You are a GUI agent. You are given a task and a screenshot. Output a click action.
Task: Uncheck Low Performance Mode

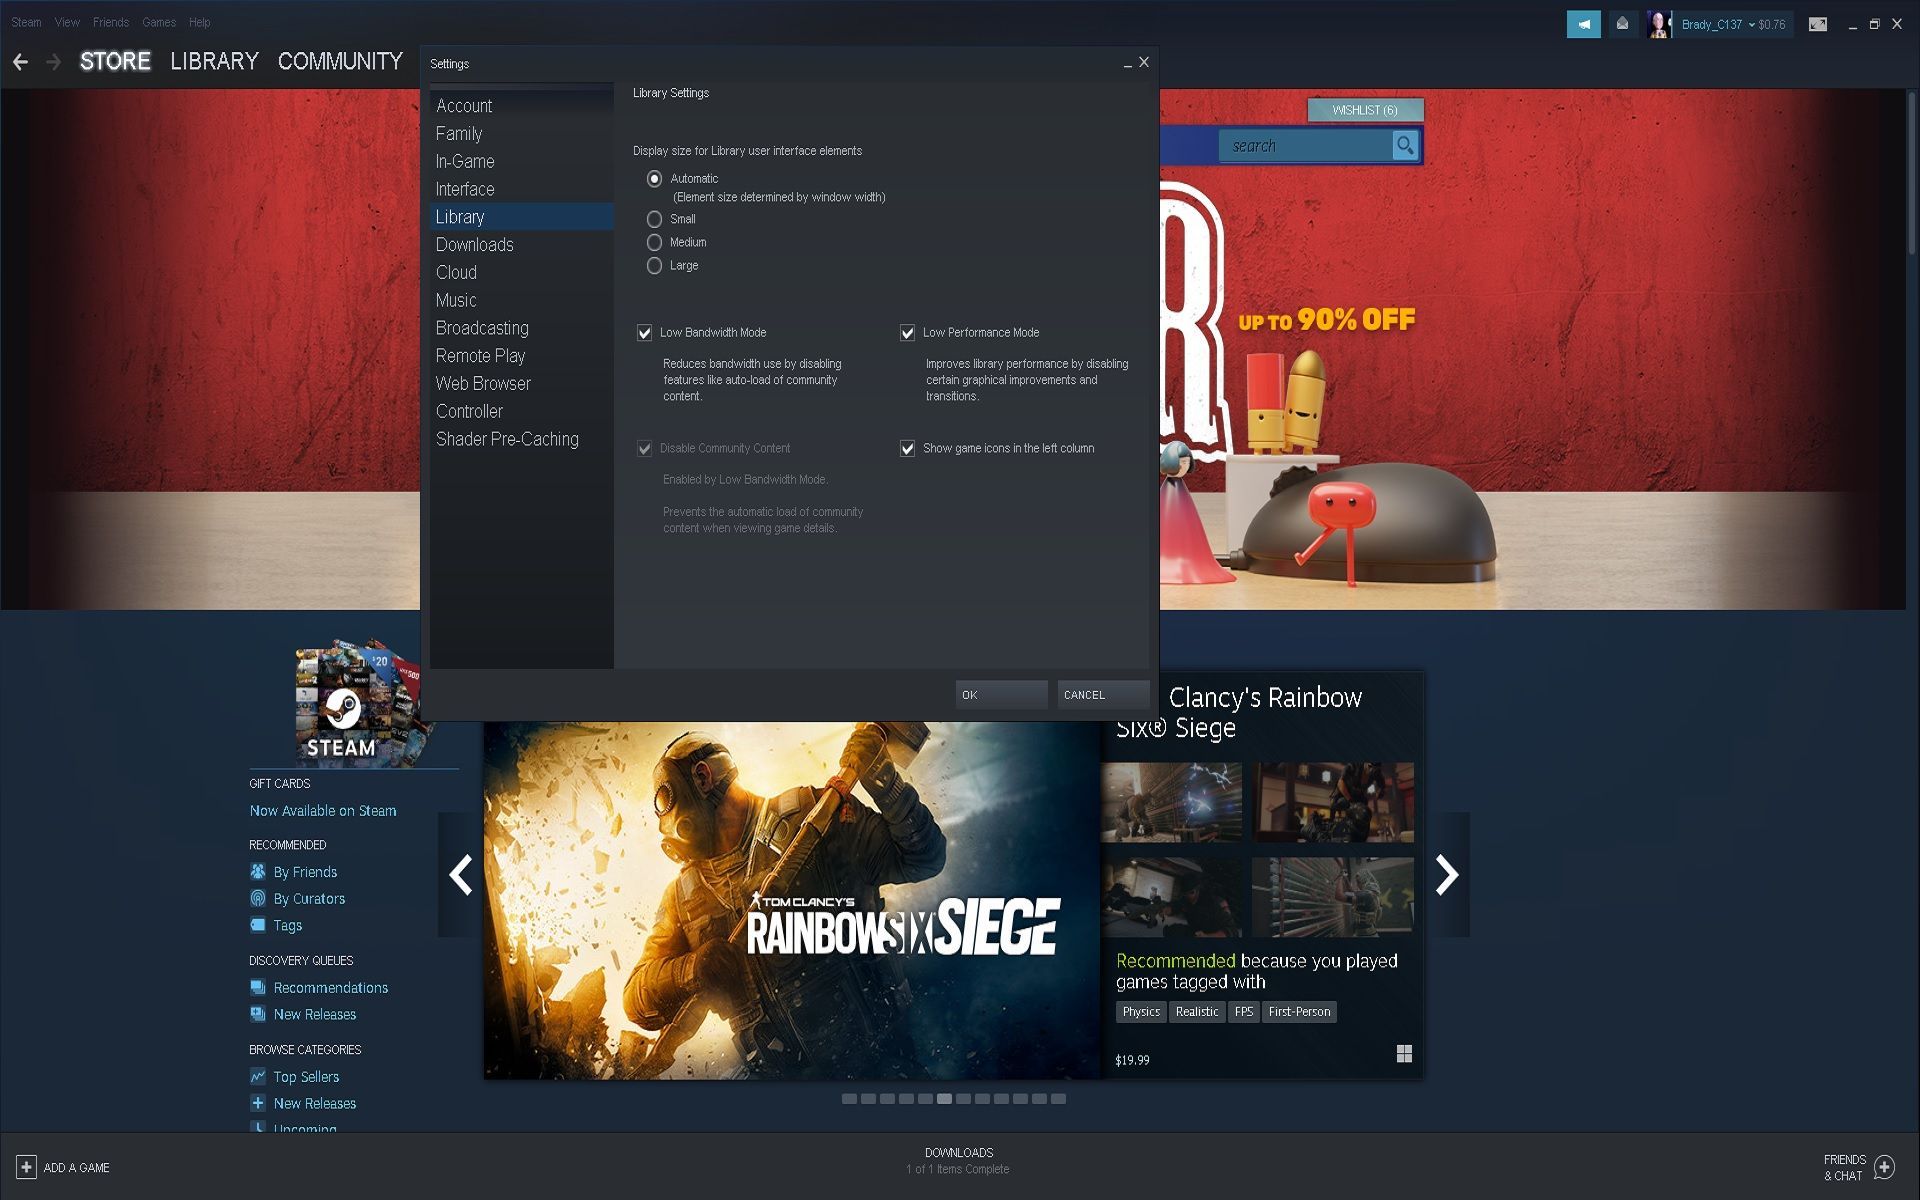(907, 333)
